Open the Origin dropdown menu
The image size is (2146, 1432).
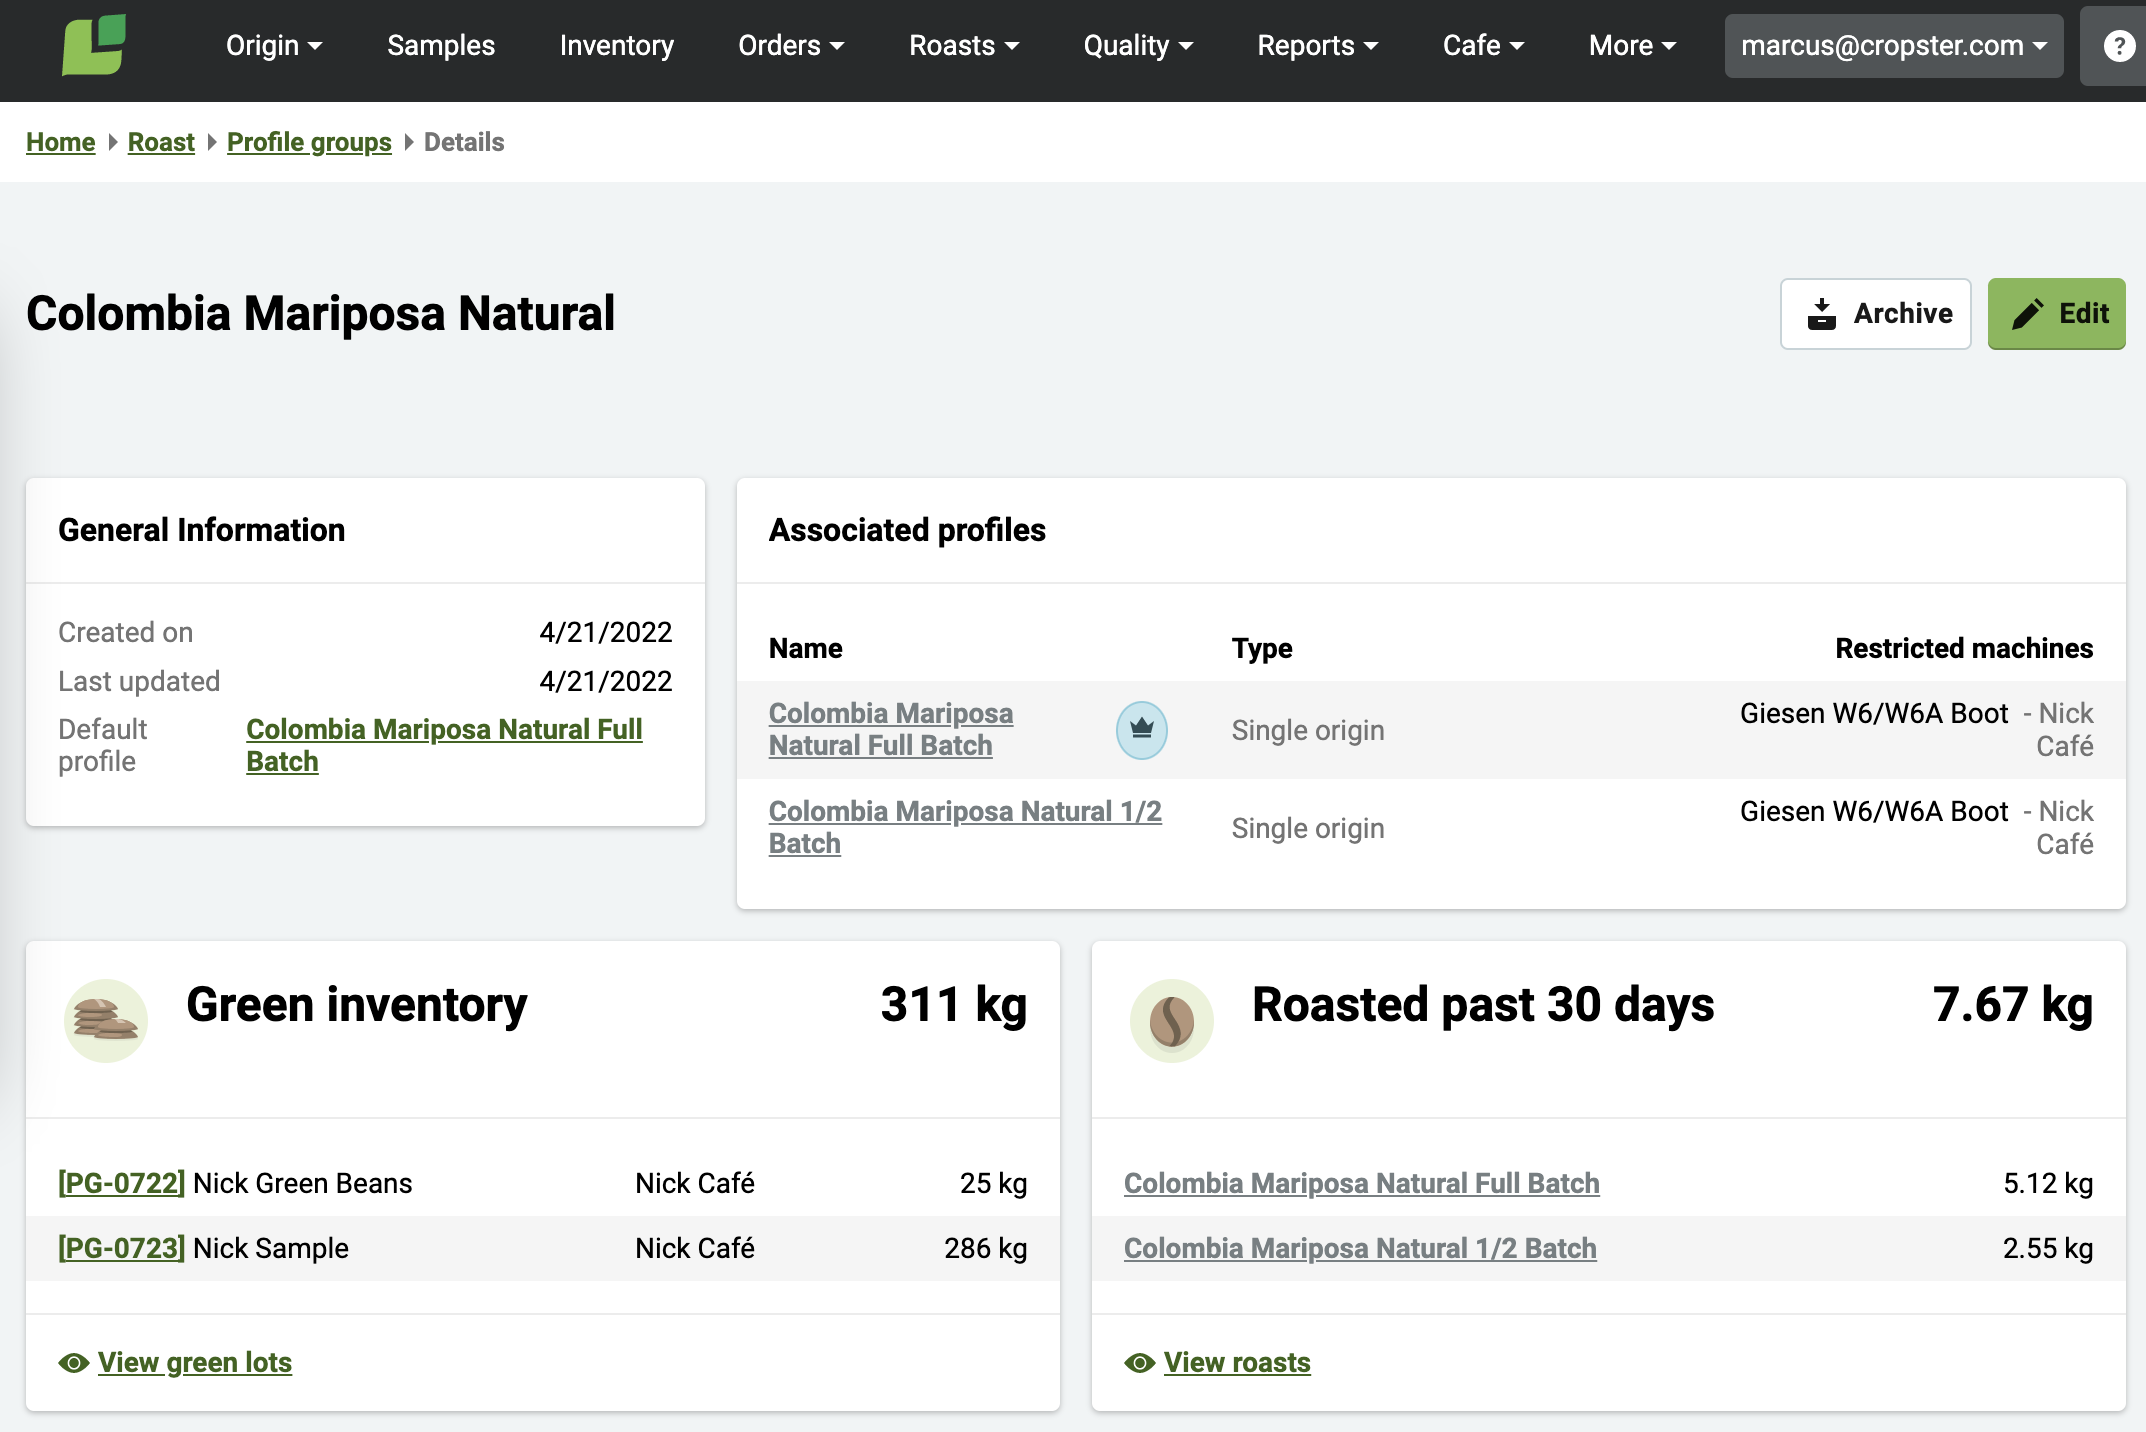[274, 46]
